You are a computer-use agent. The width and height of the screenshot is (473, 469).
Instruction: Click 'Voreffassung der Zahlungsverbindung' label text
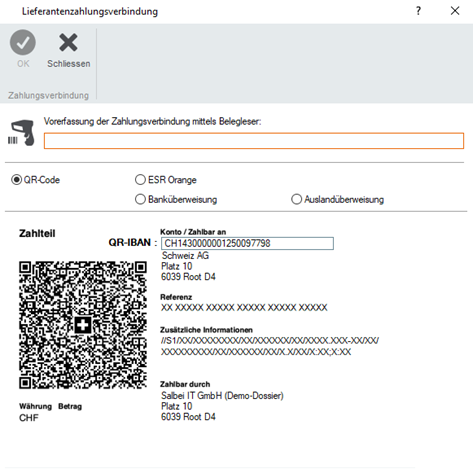pos(152,121)
